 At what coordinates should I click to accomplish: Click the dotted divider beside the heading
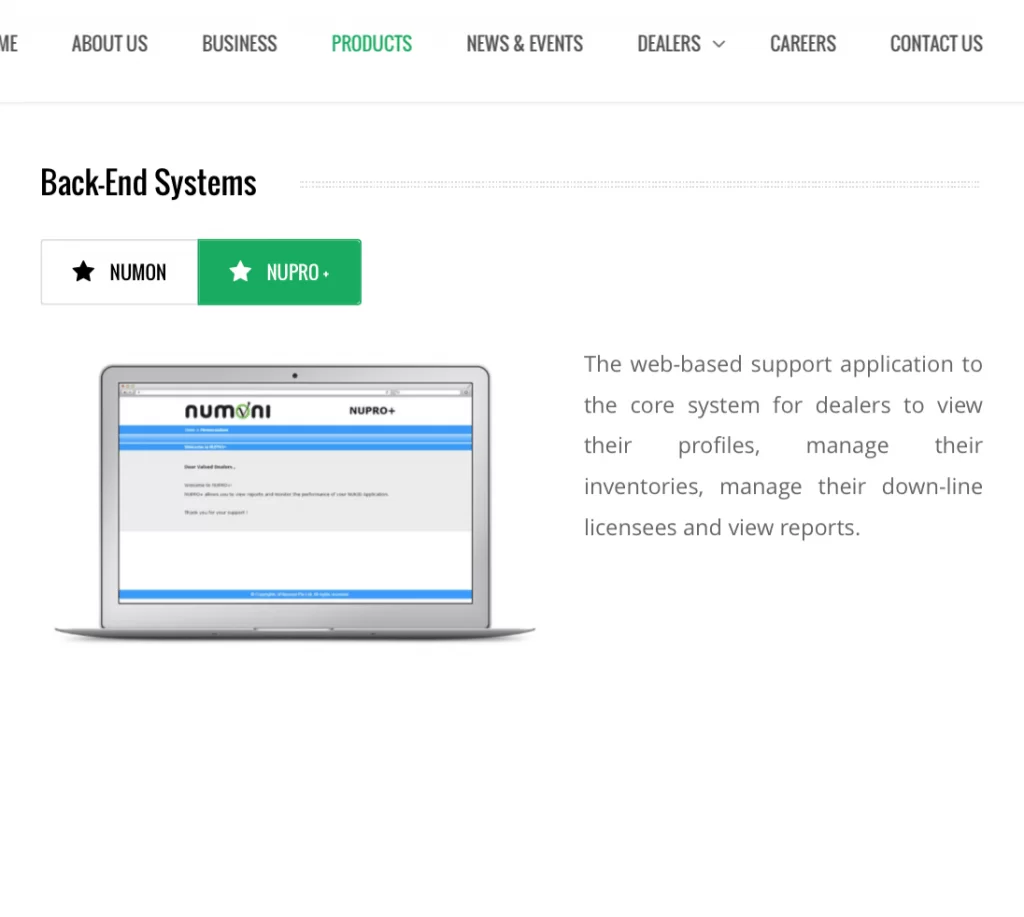(x=640, y=184)
